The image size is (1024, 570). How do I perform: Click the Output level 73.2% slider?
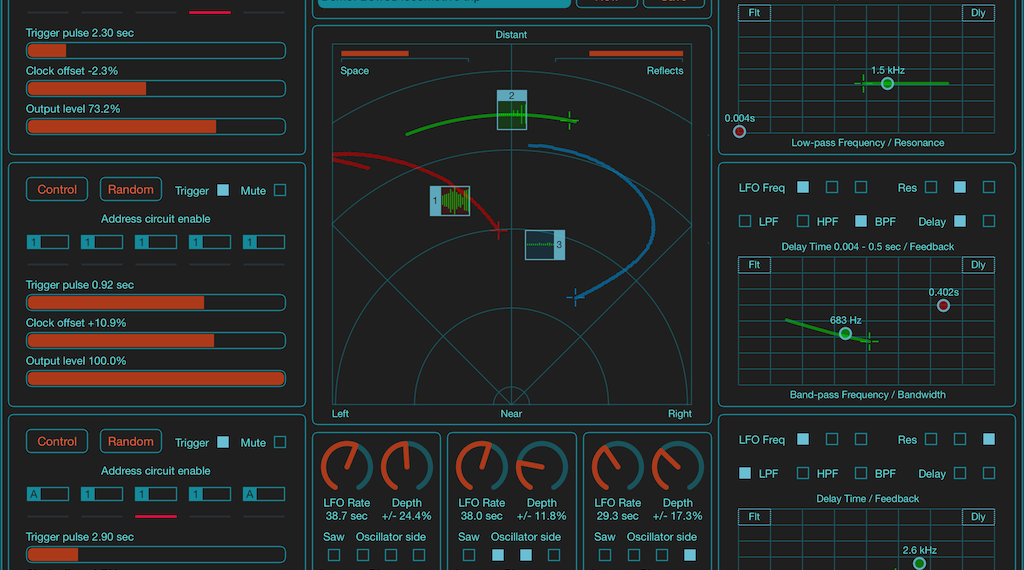click(x=156, y=127)
